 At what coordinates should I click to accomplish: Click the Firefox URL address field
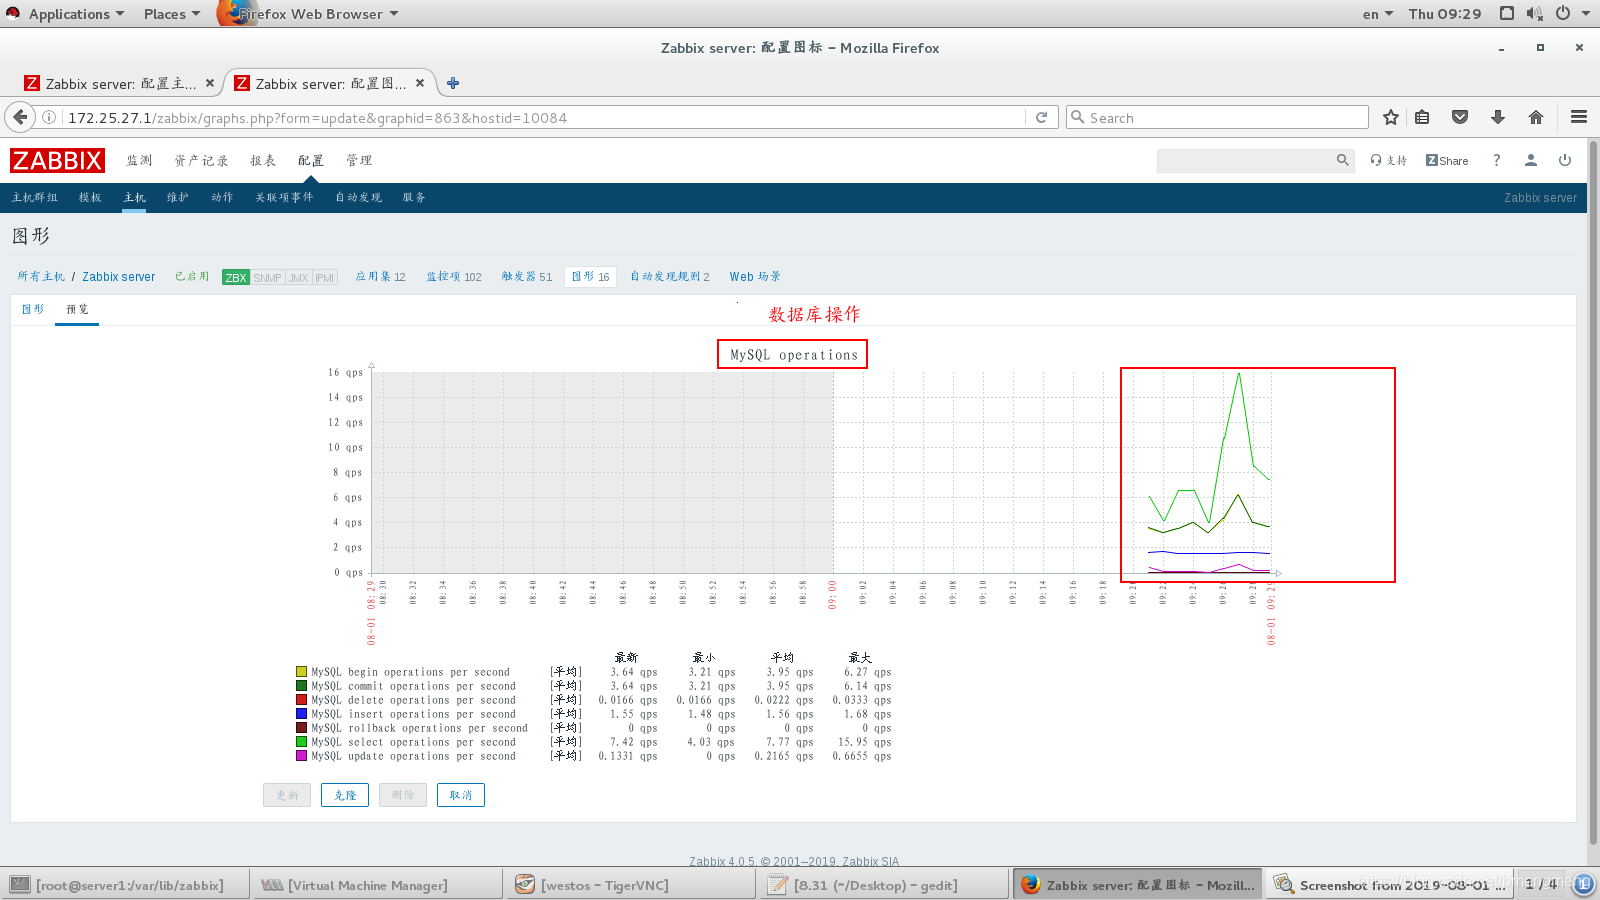pos(545,117)
